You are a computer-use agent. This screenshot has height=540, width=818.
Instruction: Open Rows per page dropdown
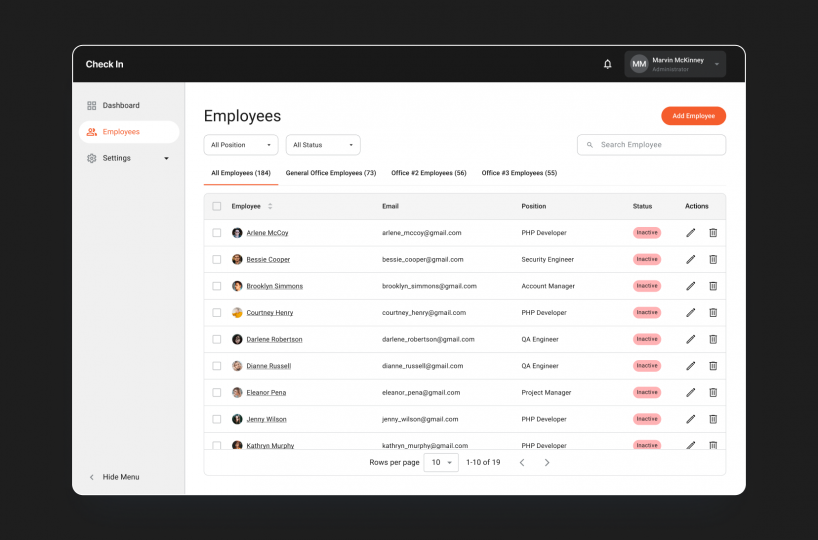click(x=441, y=462)
